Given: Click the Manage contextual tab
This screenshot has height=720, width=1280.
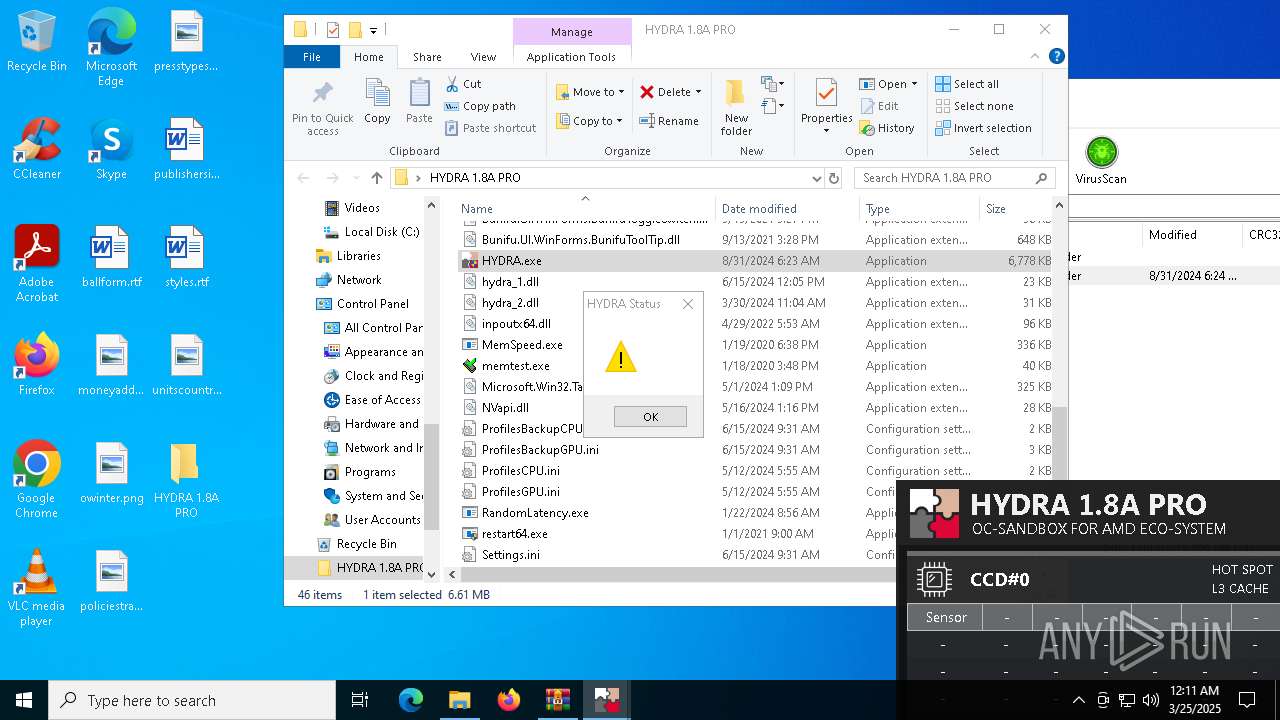Looking at the screenshot, I should (572, 32).
